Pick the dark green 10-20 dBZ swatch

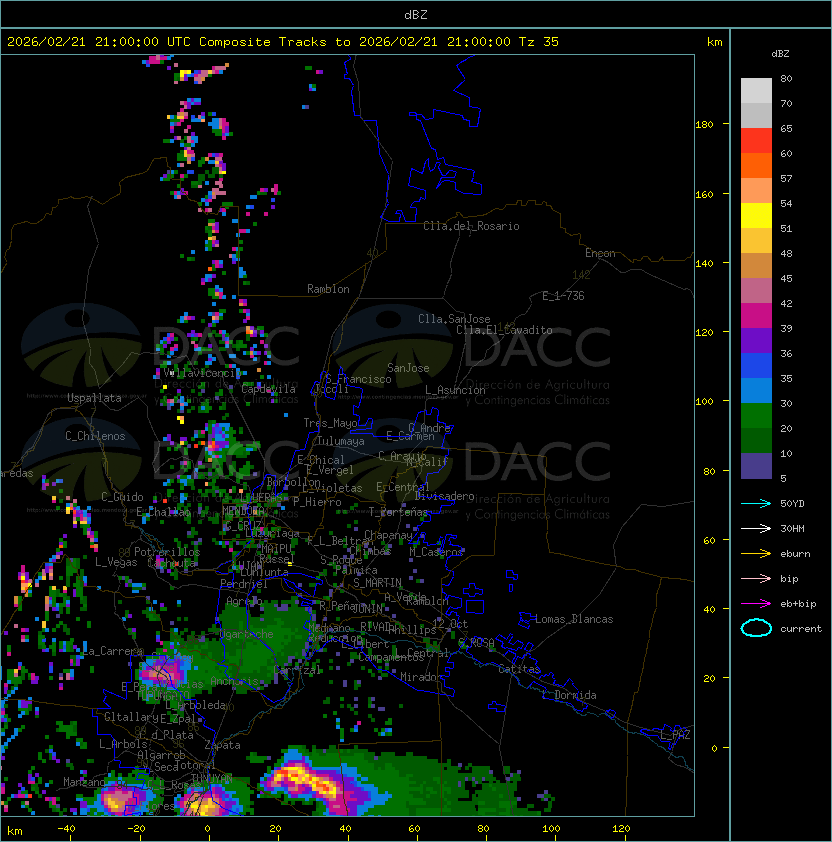pos(756,441)
